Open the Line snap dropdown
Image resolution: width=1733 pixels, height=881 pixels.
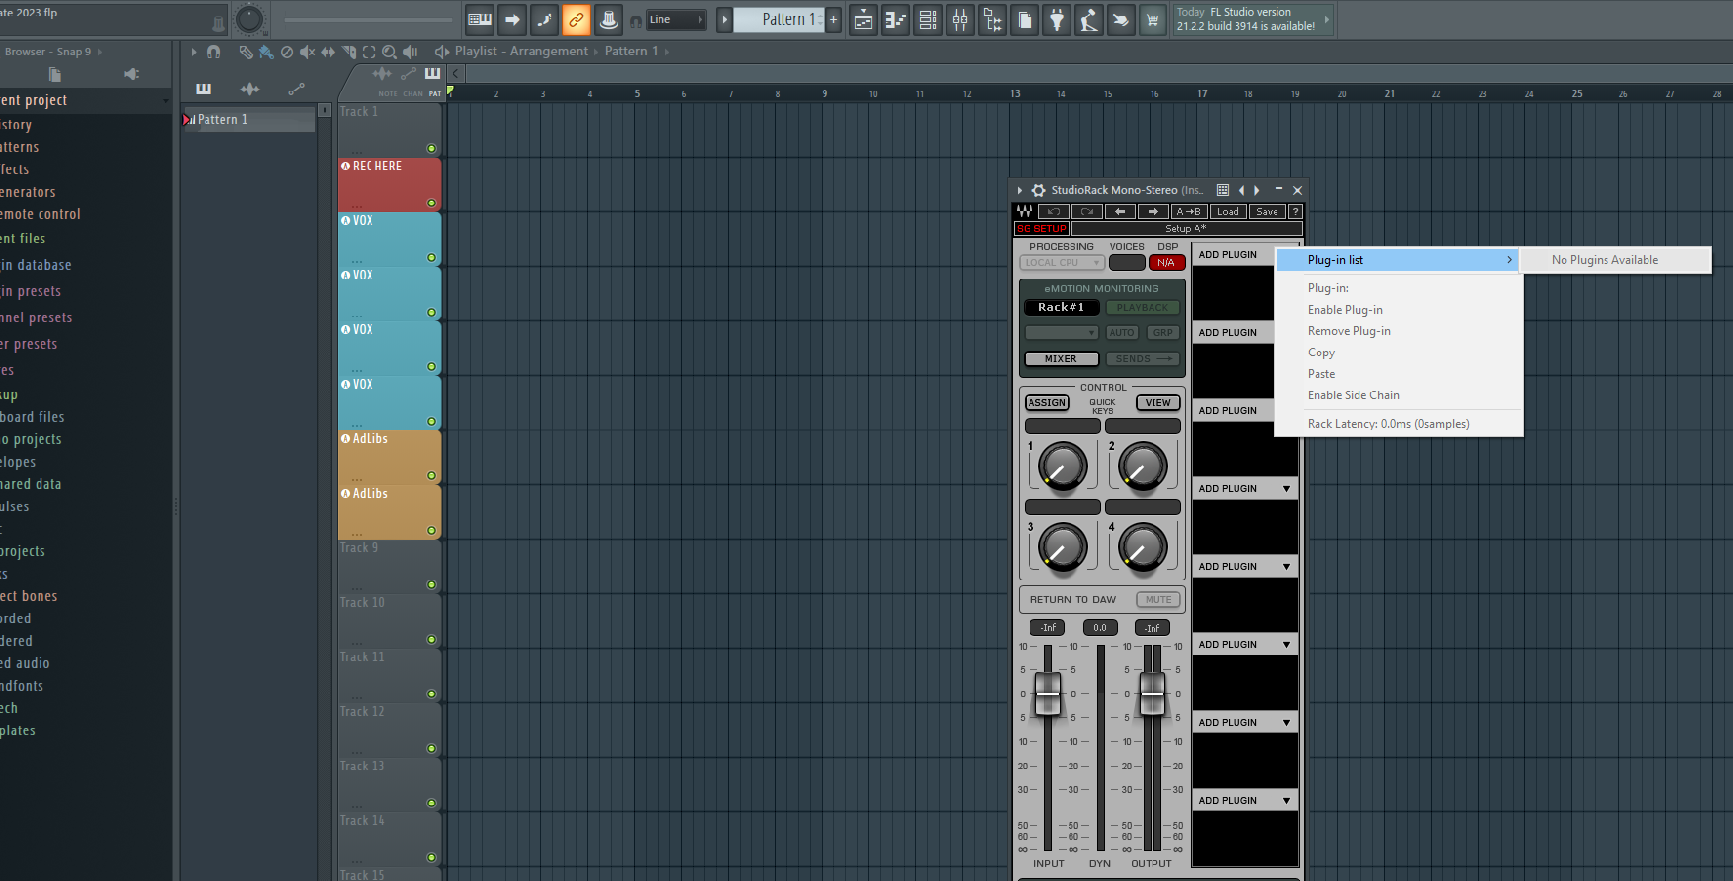click(675, 19)
